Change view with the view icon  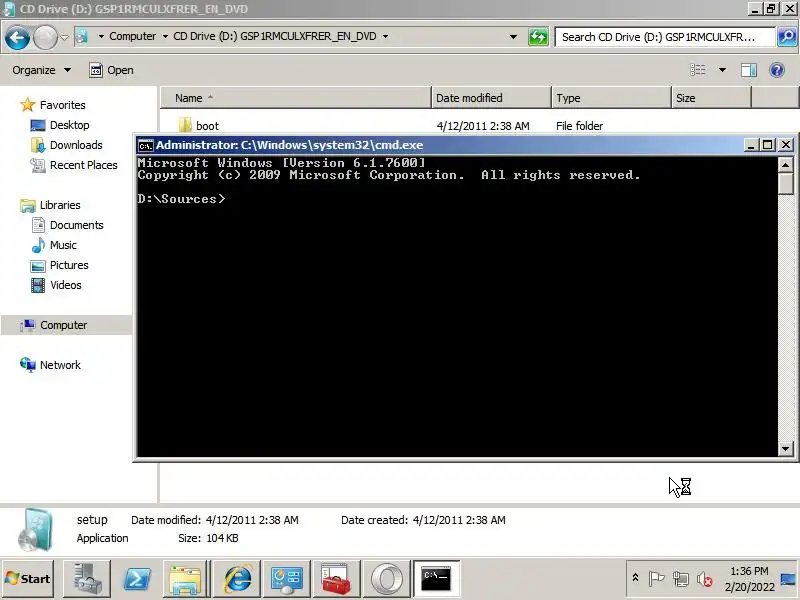698,70
